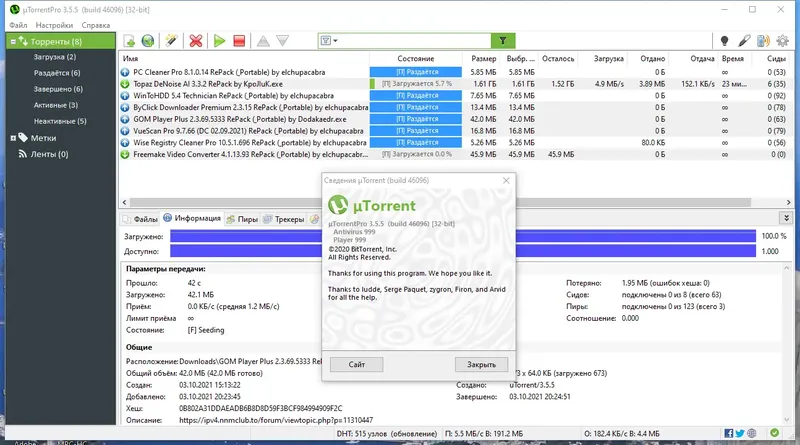This screenshot has width=800, height=445.
Task: Click the Загружено blue progress bar
Action: pyautogui.click(x=463, y=236)
